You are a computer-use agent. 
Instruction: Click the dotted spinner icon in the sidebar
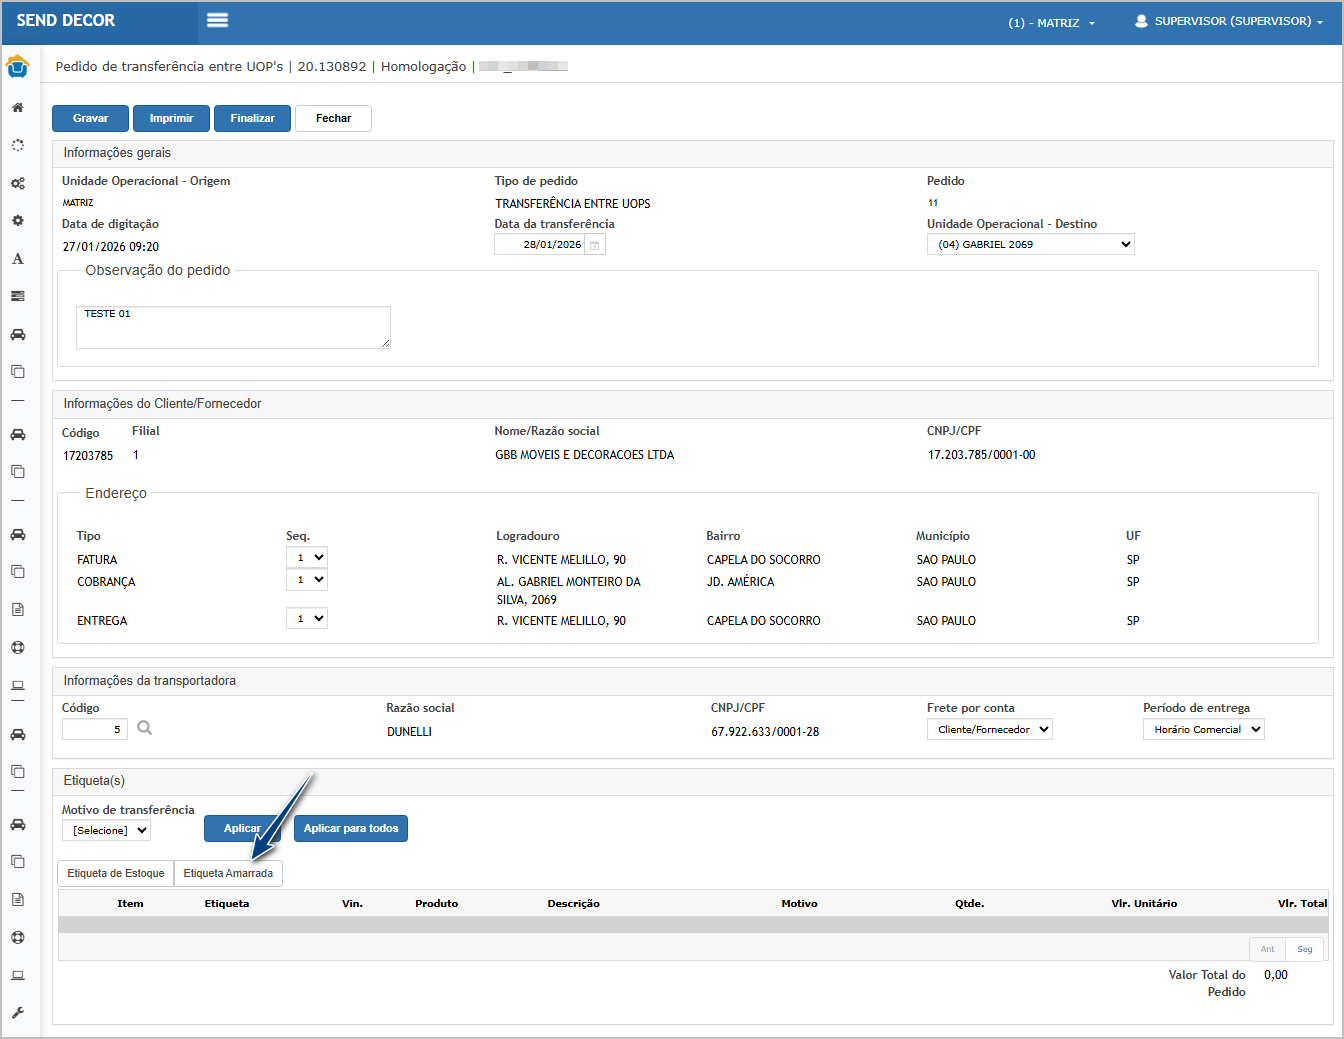pyautogui.click(x=18, y=145)
